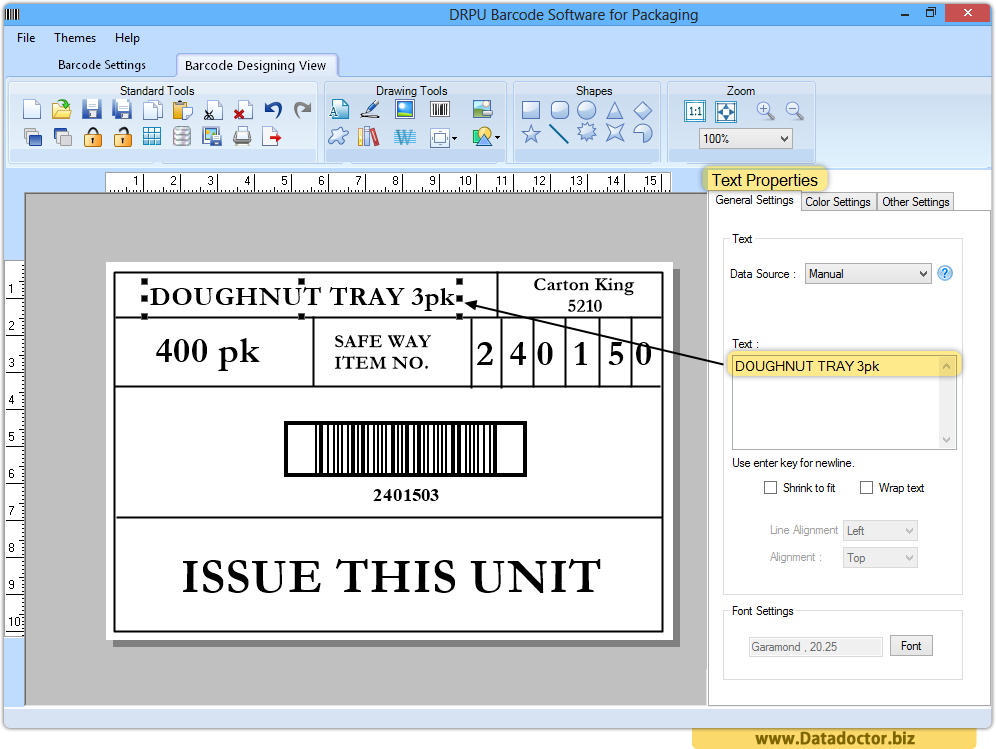The image size is (996, 749).
Task: Insert a barcode onto the label
Action: click(x=440, y=109)
